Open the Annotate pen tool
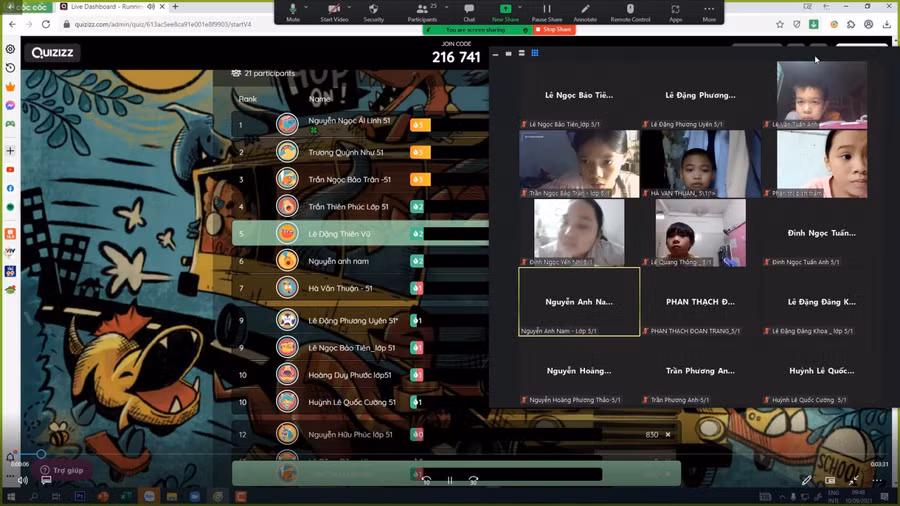Viewport: 900px width, 506px height. click(x=585, y=9)
